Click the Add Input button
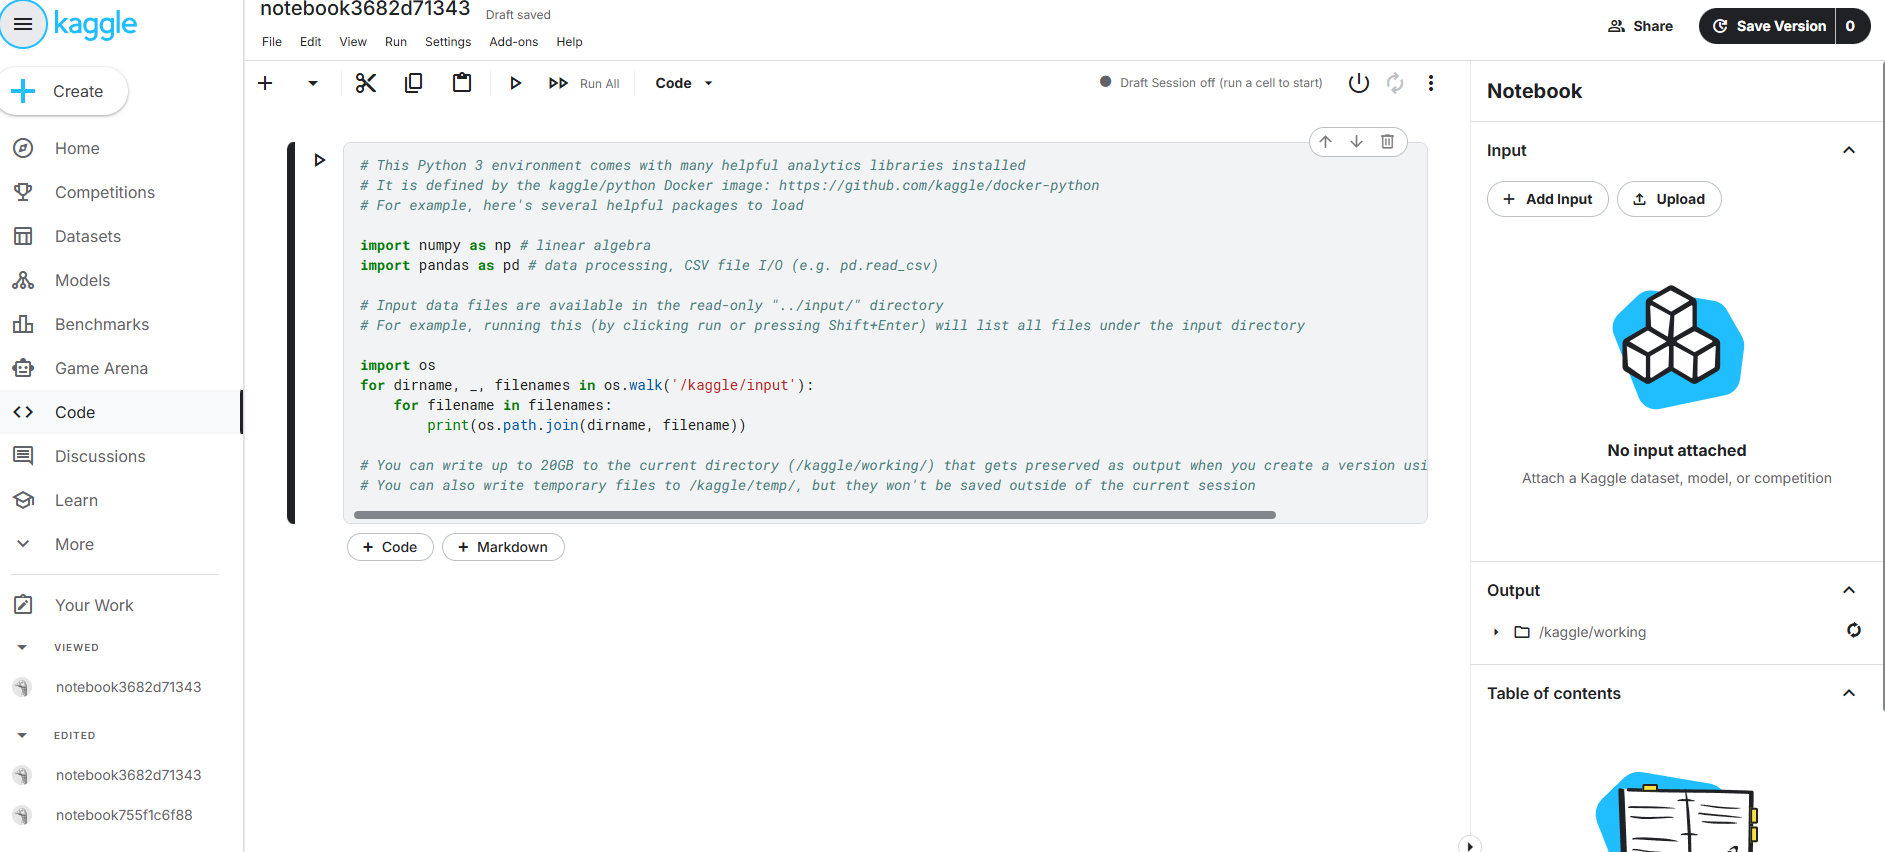Image resolution: width=1885 pixels, height=852 pixels. (1547, 199)
